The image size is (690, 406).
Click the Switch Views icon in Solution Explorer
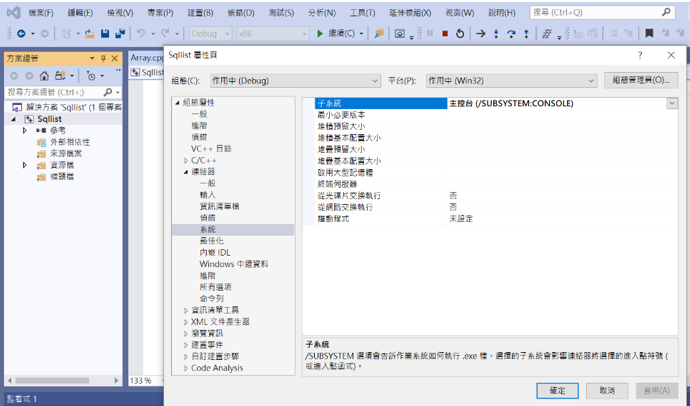(60, 76)
